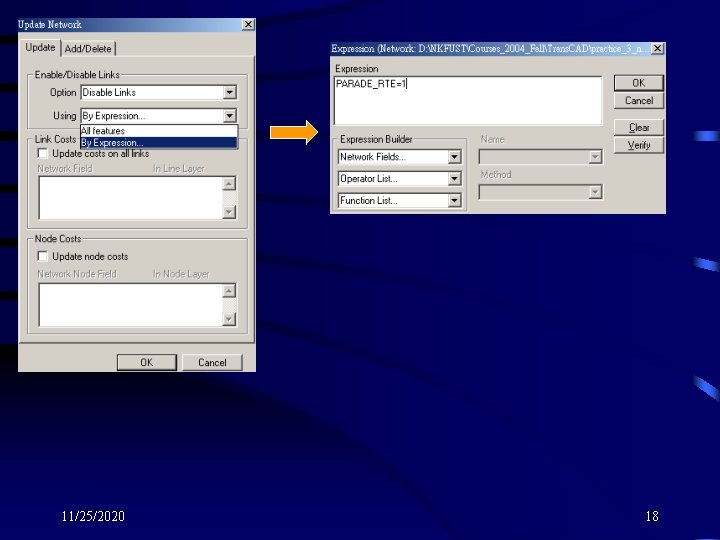
Task: Open the Operator List... dropdown
Action: point(399,178)
